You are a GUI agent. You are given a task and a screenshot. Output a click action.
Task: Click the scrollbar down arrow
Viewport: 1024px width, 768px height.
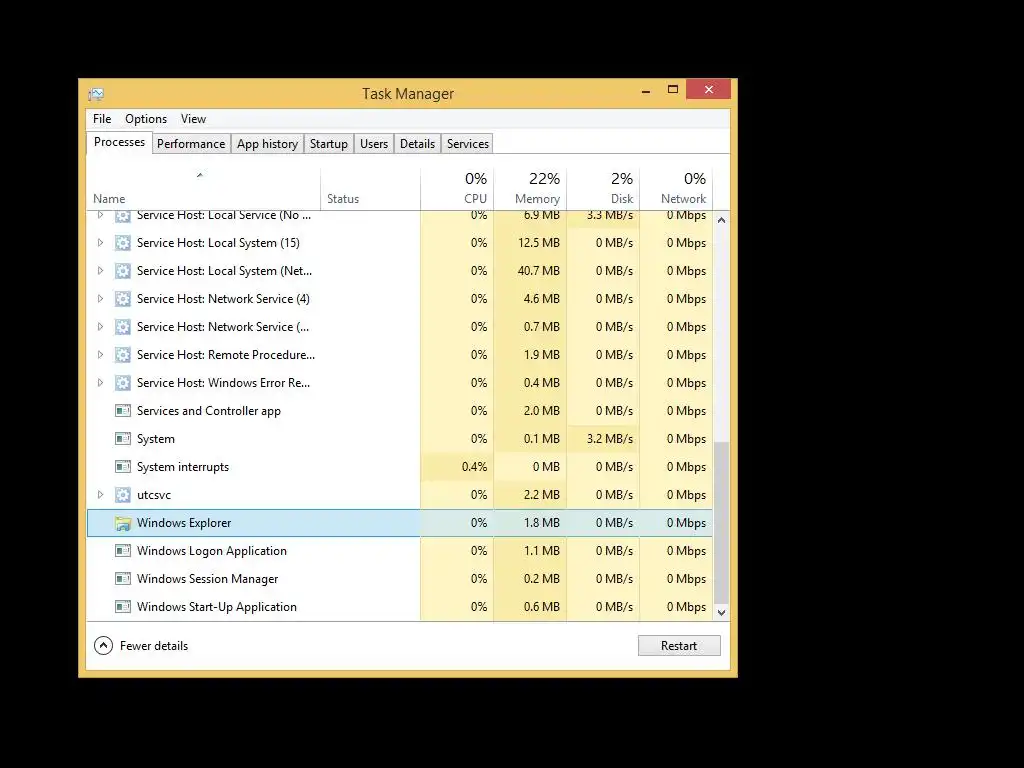(x=722, y=613)
